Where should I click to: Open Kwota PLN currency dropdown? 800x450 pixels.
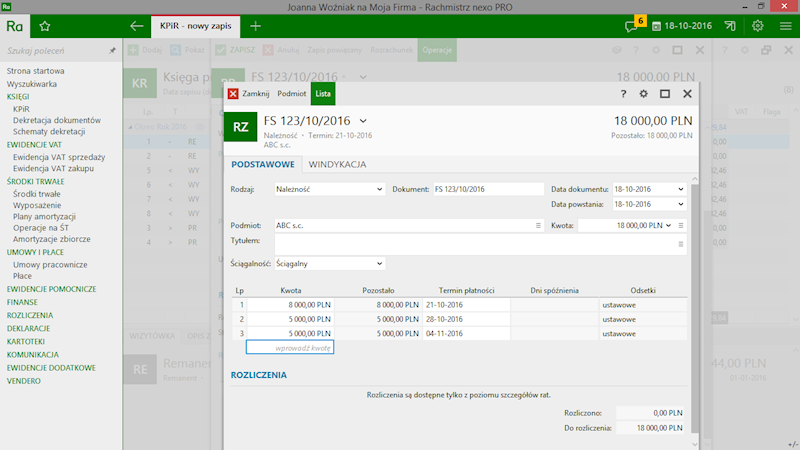tap(668, 226)
